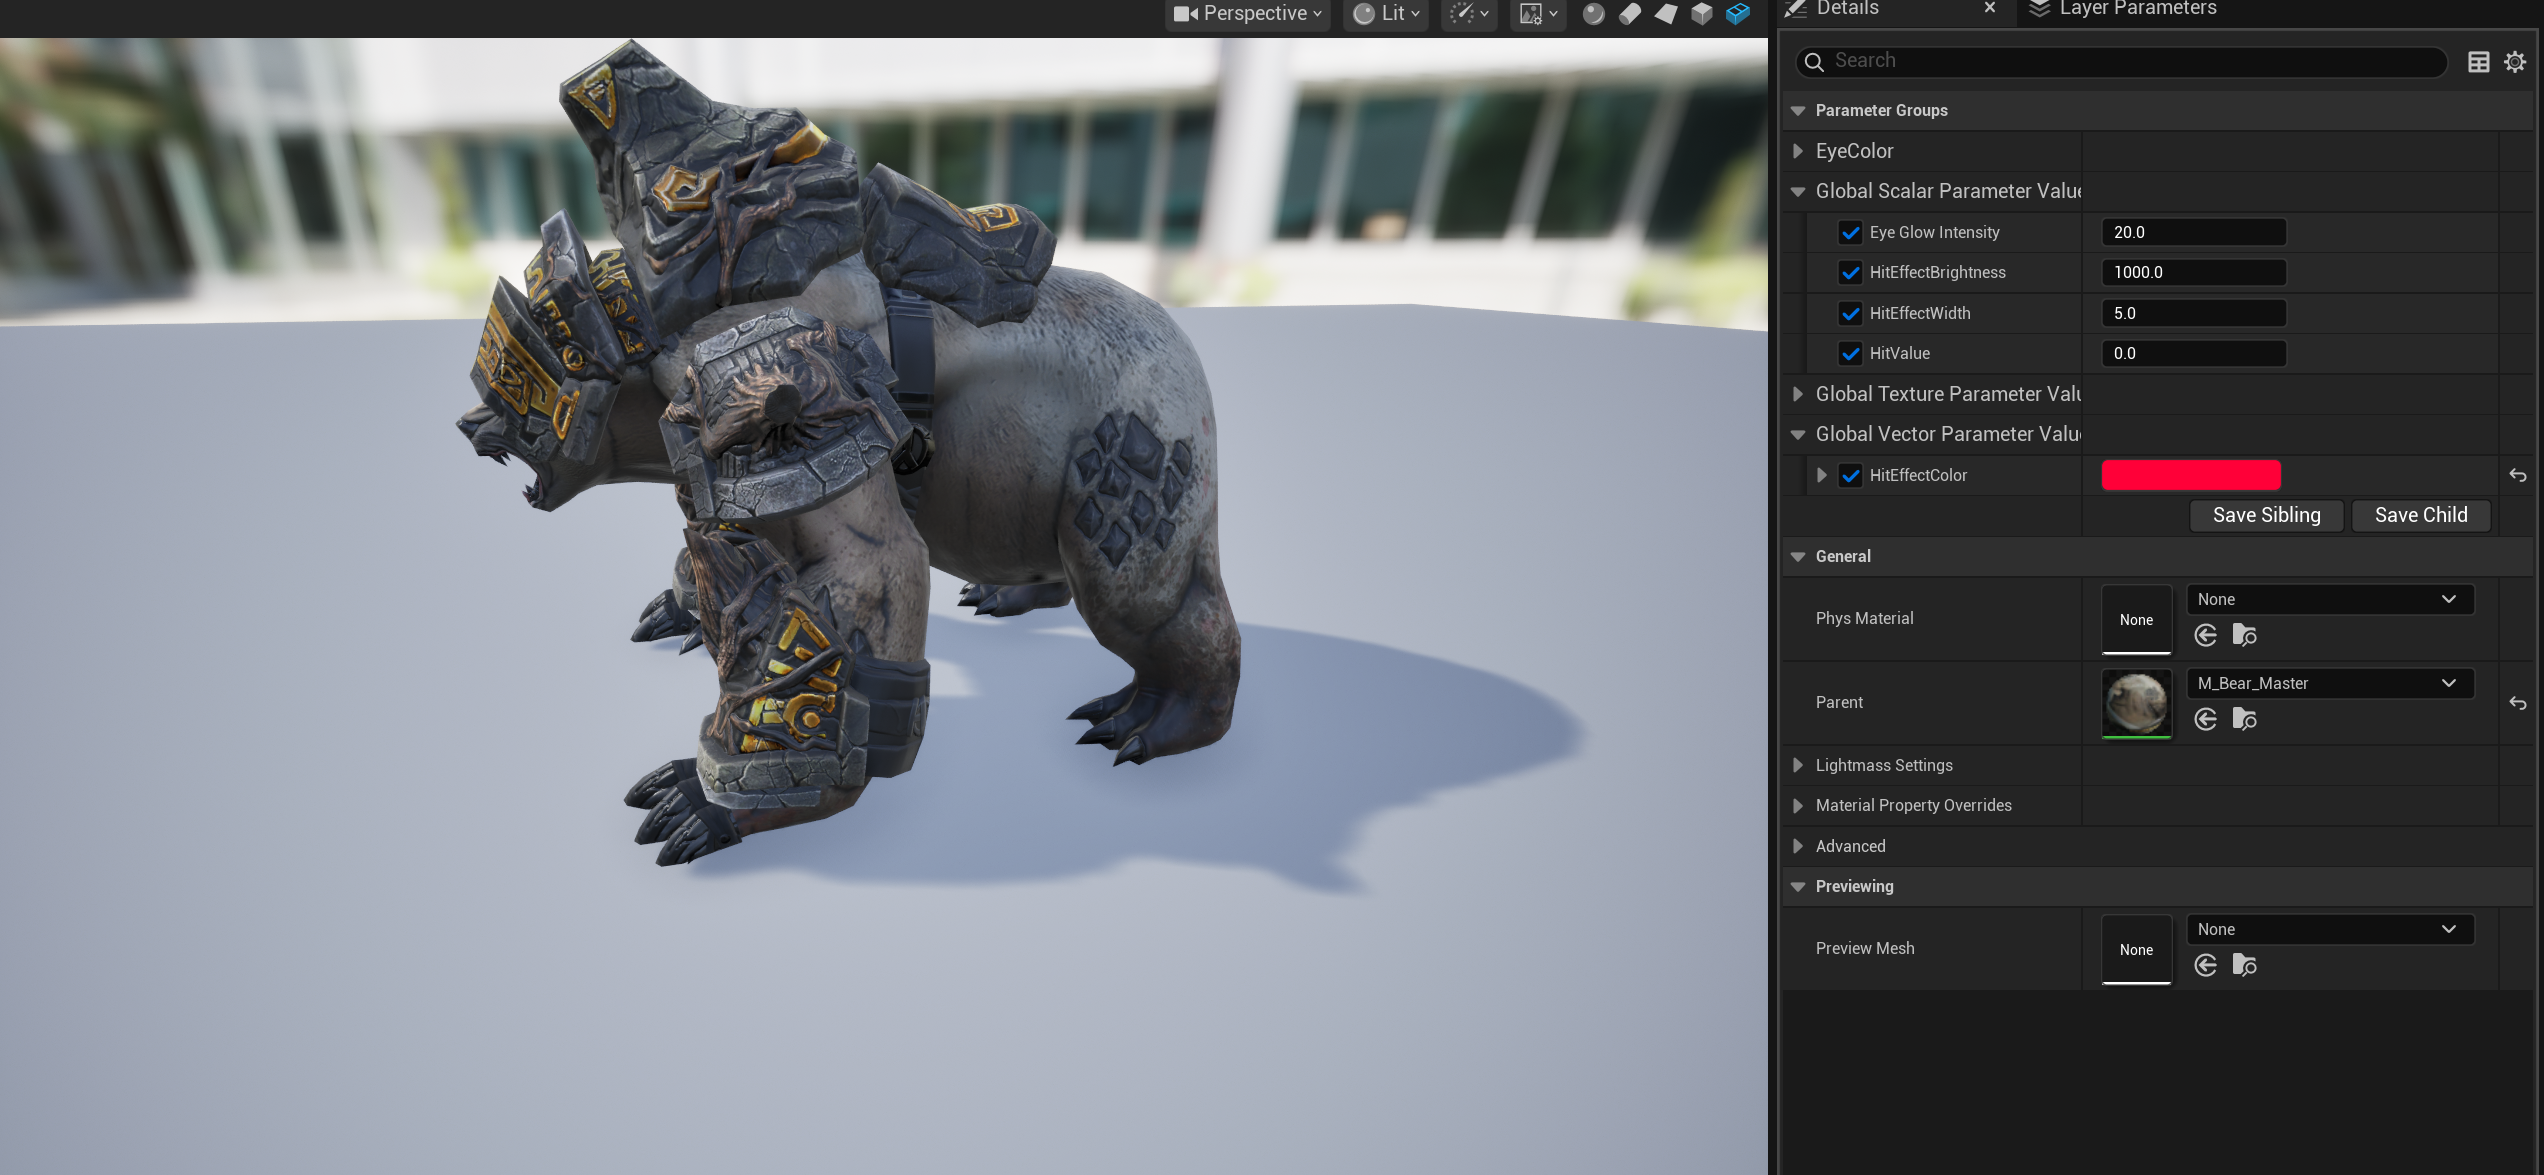Expand the EyeColor parameter group
The height and width of the screenshot is (1175, 2544).
[1798, 151]
